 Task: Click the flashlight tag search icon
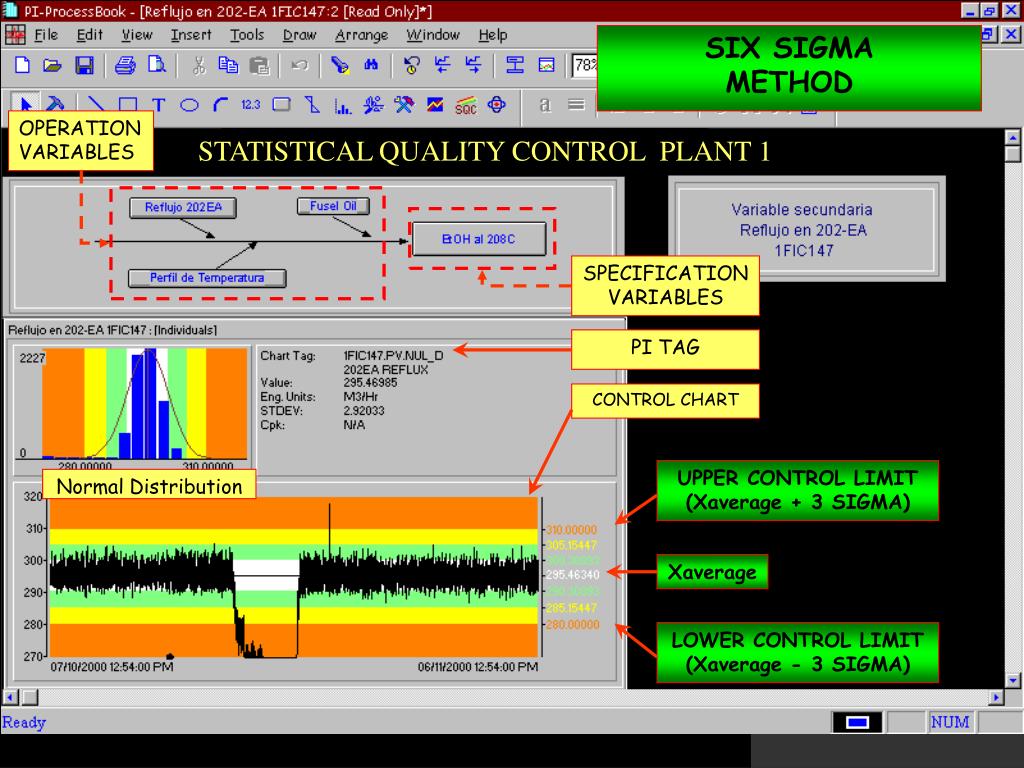click(x=340, y=65)
